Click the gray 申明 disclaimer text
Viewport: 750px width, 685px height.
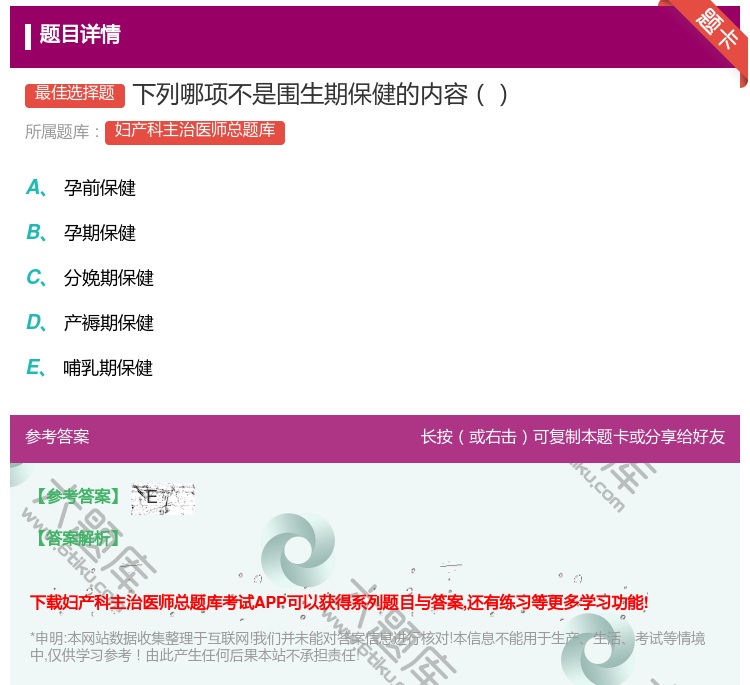tap(367, 646)
